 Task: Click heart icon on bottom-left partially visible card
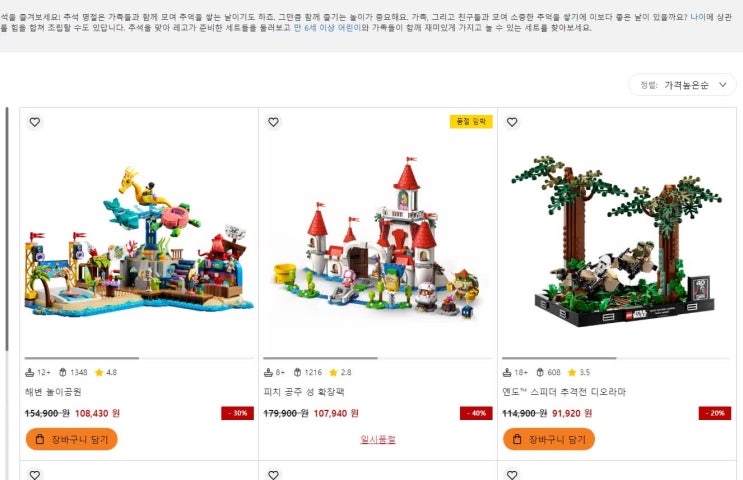(35, 475)
